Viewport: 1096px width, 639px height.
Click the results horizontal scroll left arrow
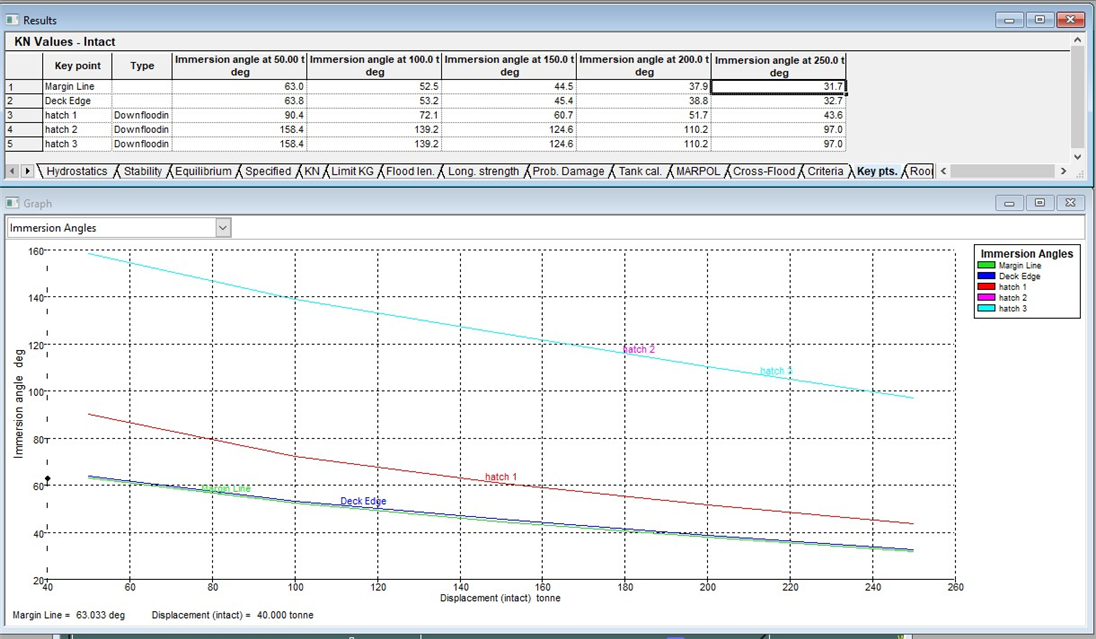tap(943, 171)
